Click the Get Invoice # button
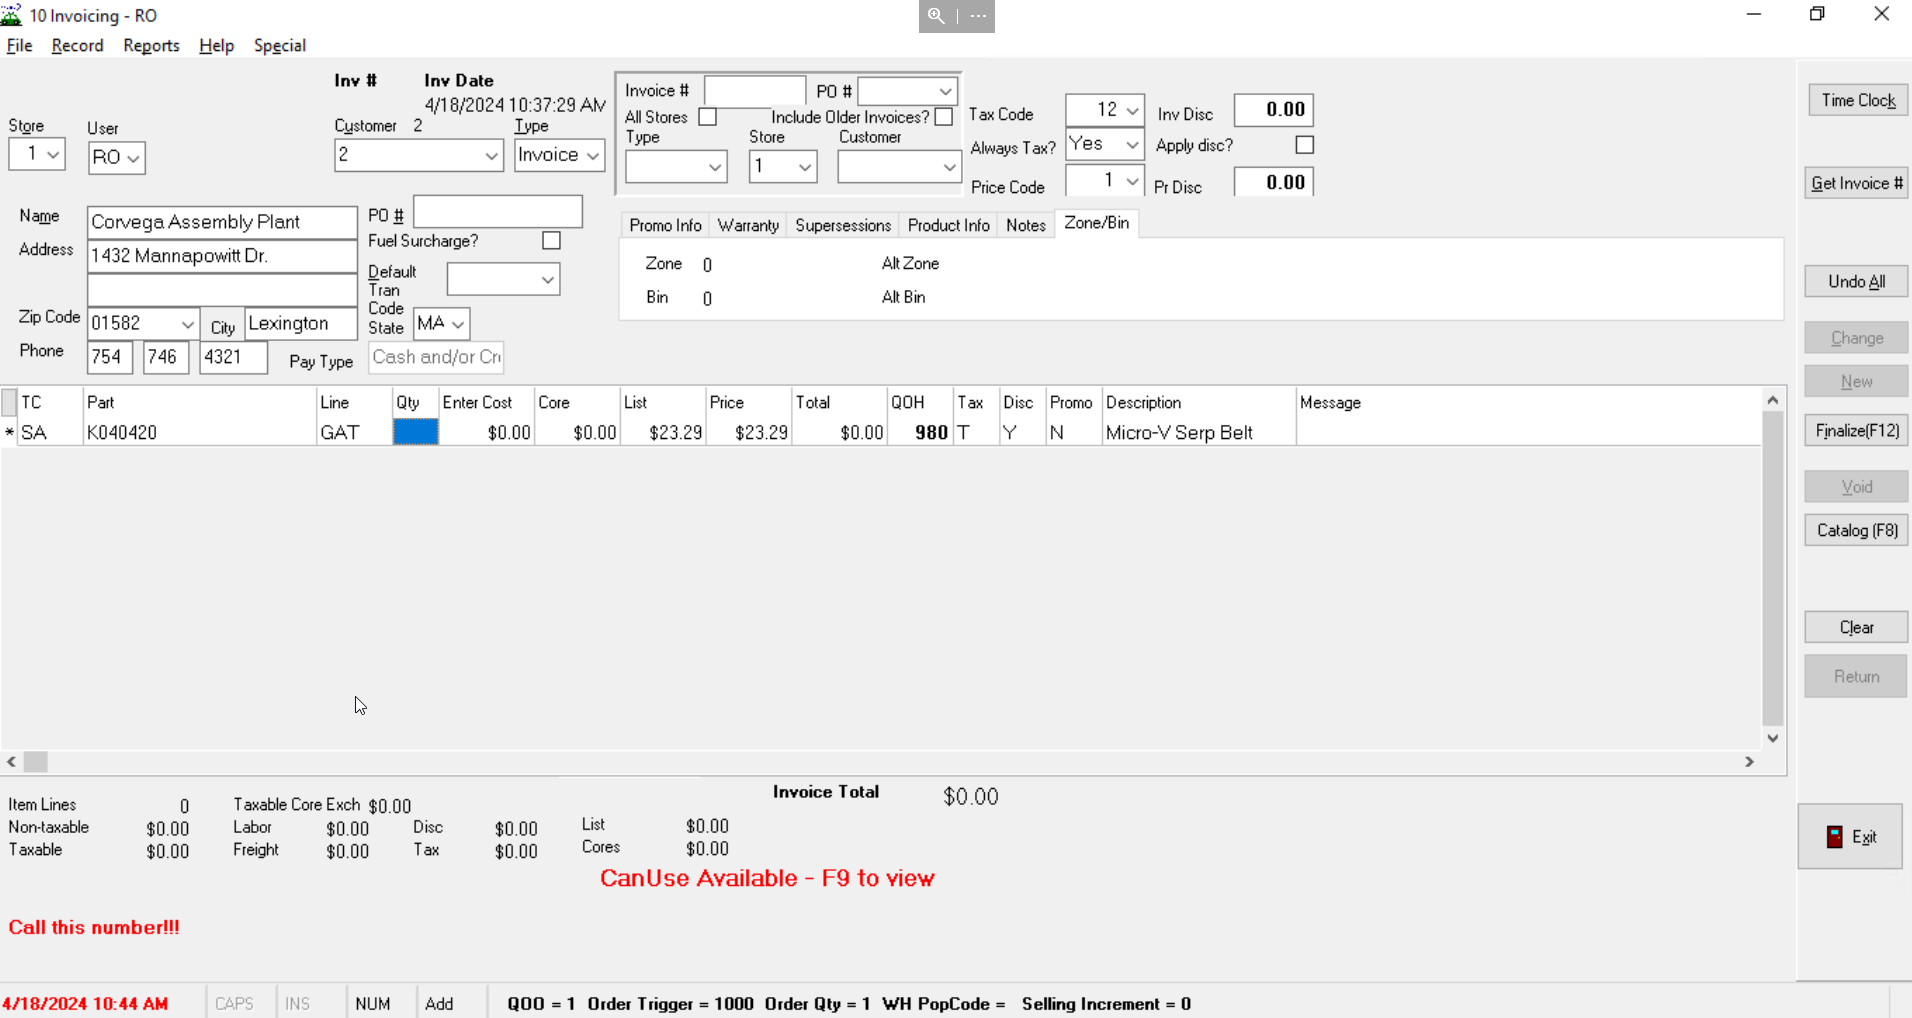This screenshot has height=1018, width=1912. click(x=1856, y=183)
